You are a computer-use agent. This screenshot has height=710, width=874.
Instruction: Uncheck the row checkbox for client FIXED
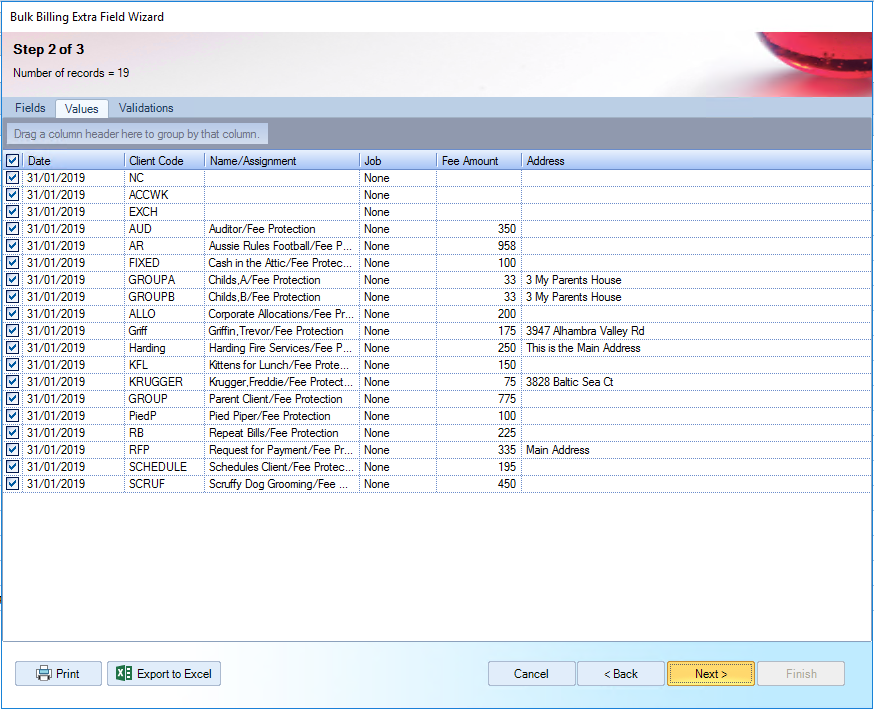(12, 263)
